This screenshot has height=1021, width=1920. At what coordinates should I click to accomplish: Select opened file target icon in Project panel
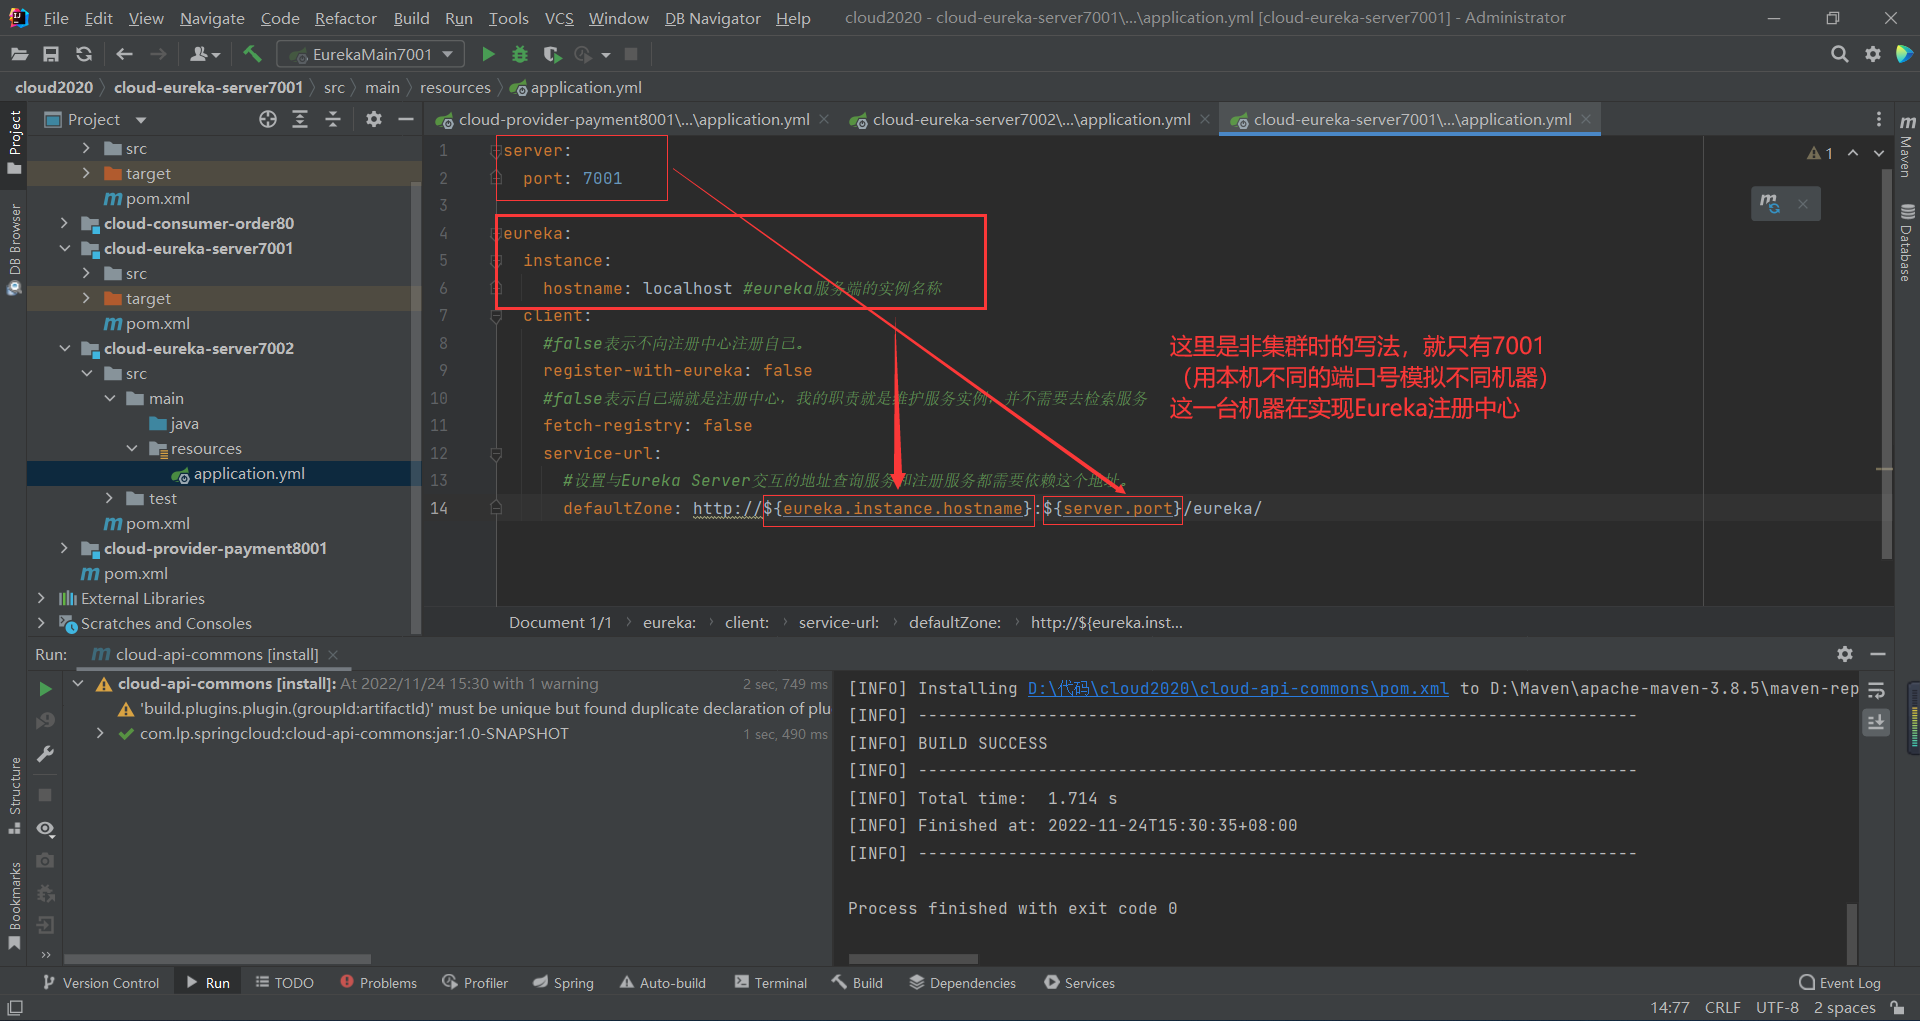pyautogui.click(x=267, y=119)
